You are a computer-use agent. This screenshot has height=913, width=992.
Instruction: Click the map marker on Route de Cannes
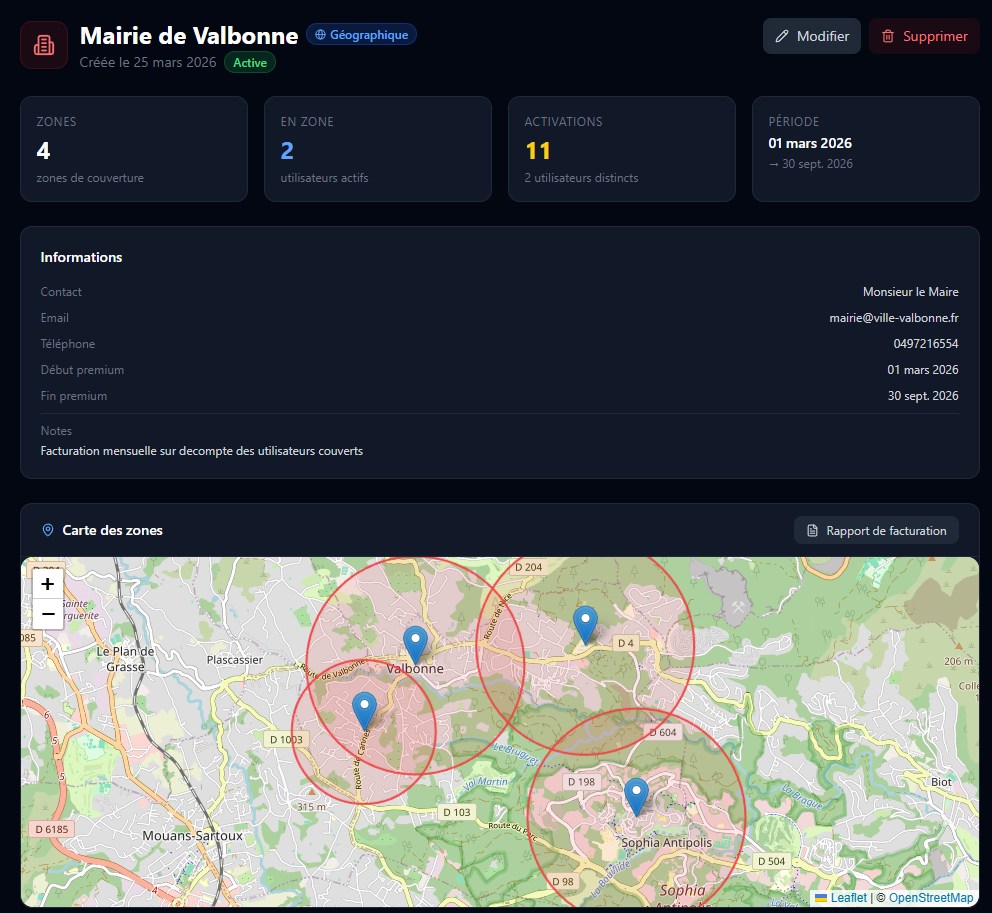click(365, 708)
